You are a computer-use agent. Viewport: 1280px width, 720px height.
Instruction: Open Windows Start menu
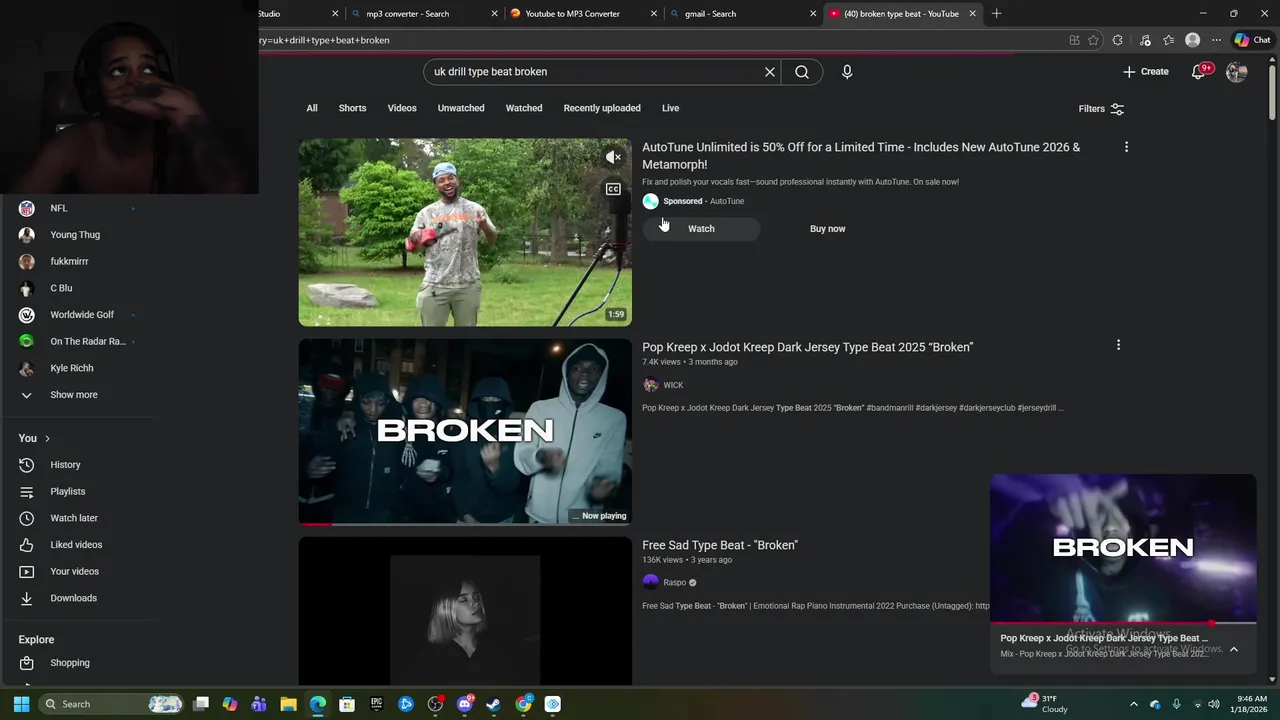[x=21, y=704]
